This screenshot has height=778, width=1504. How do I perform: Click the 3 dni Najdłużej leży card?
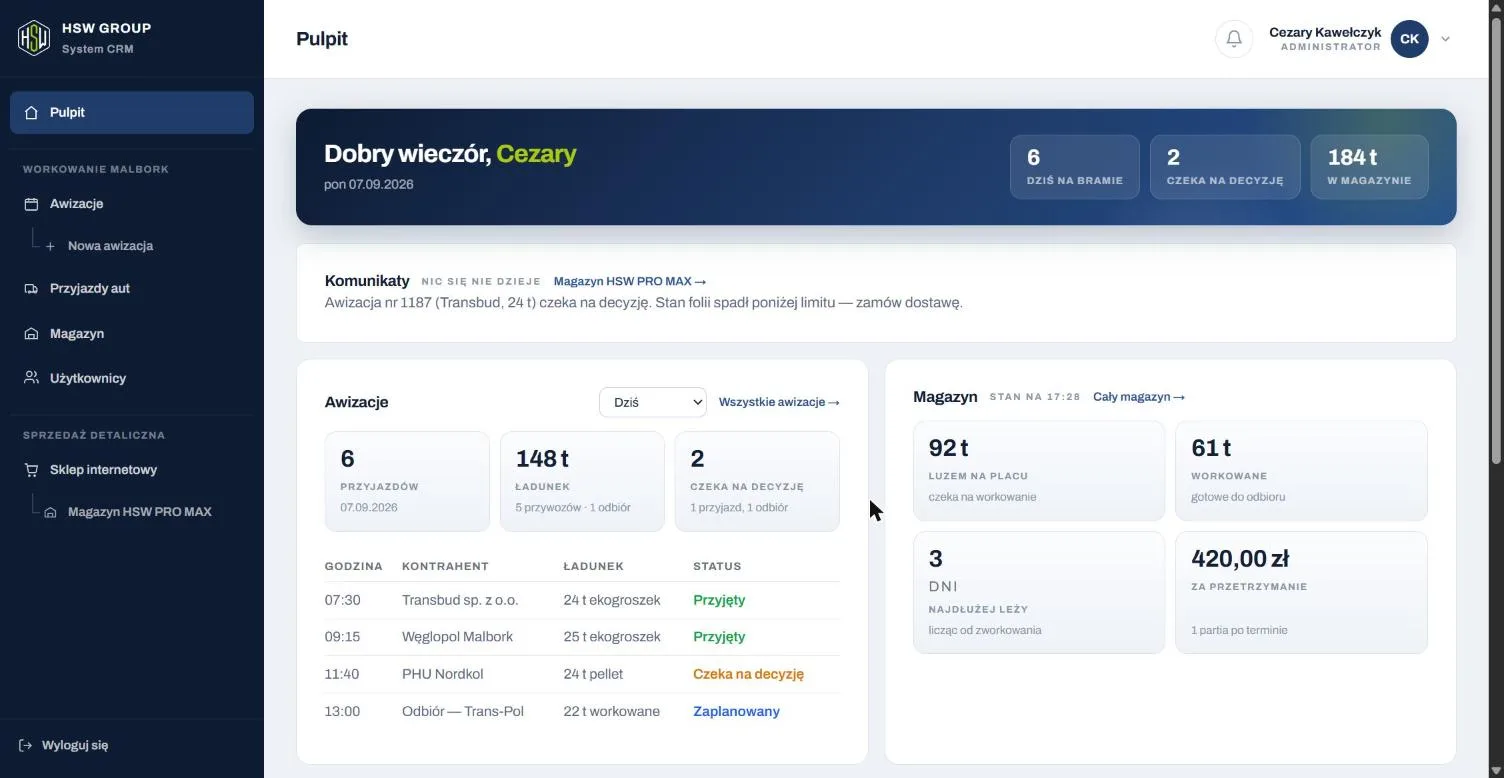[1039, 593]
